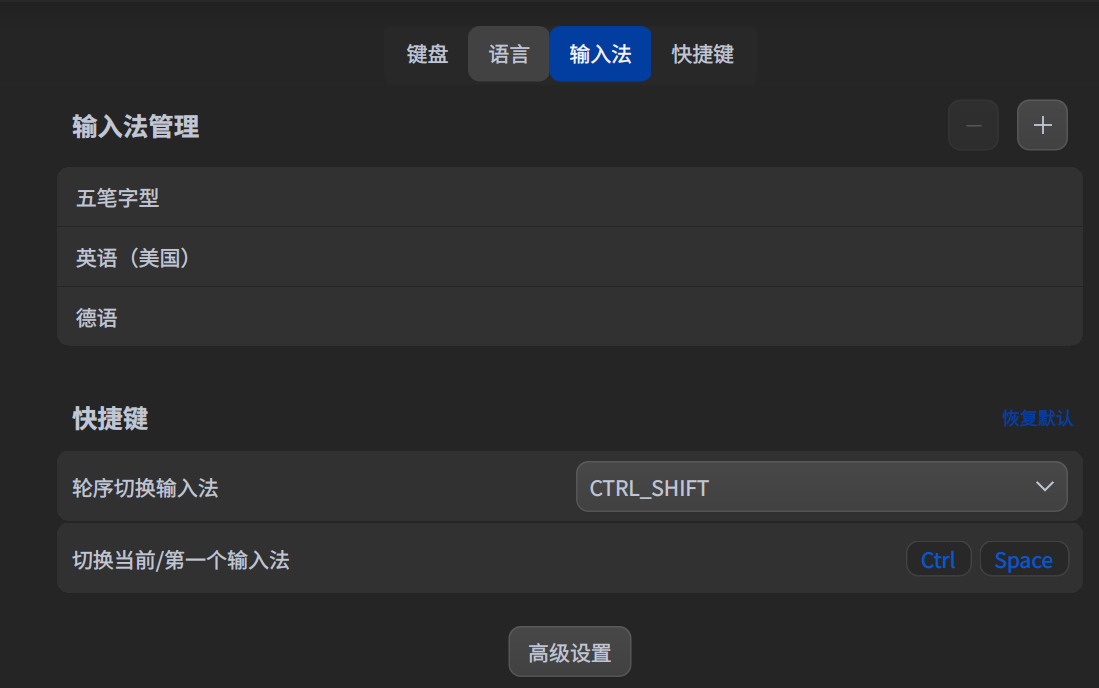Click the dropdown chevron arrow beside CTRL_SHIFT
1099x688 pixels.
[x=1045, y=487]
